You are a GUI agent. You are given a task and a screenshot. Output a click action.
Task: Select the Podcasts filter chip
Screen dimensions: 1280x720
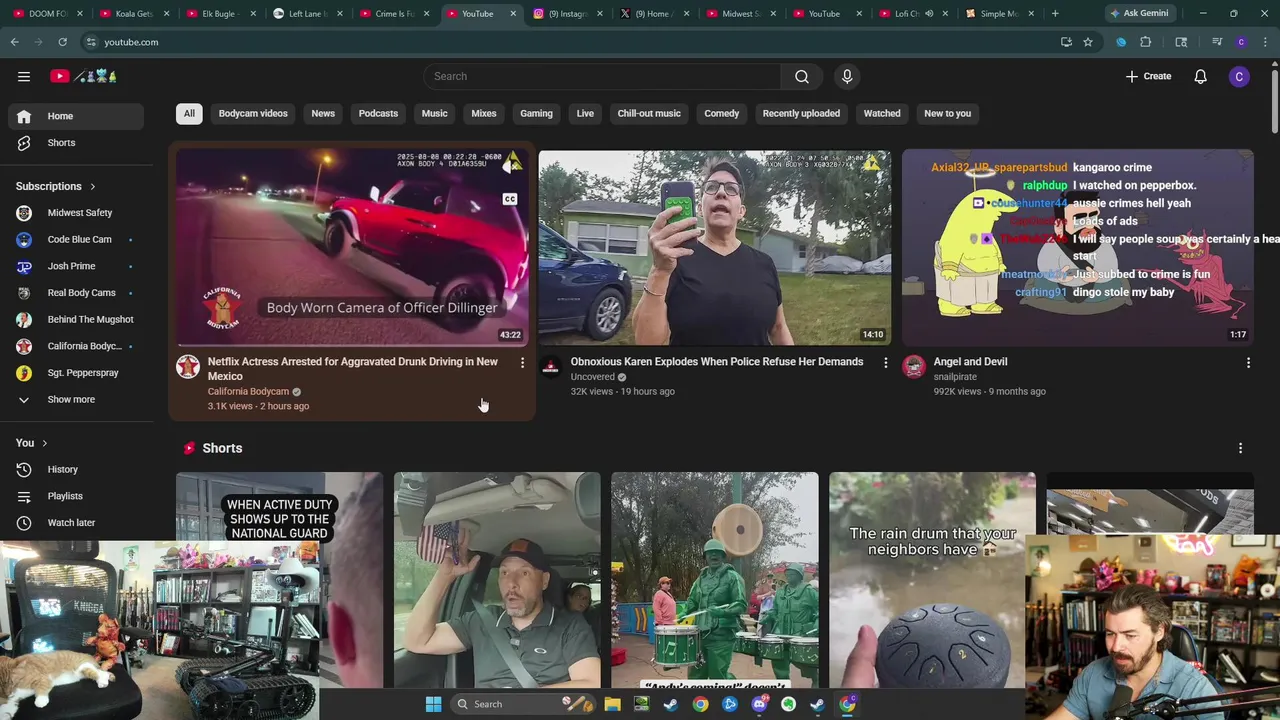pyautogui.click(x=378, y=113)
